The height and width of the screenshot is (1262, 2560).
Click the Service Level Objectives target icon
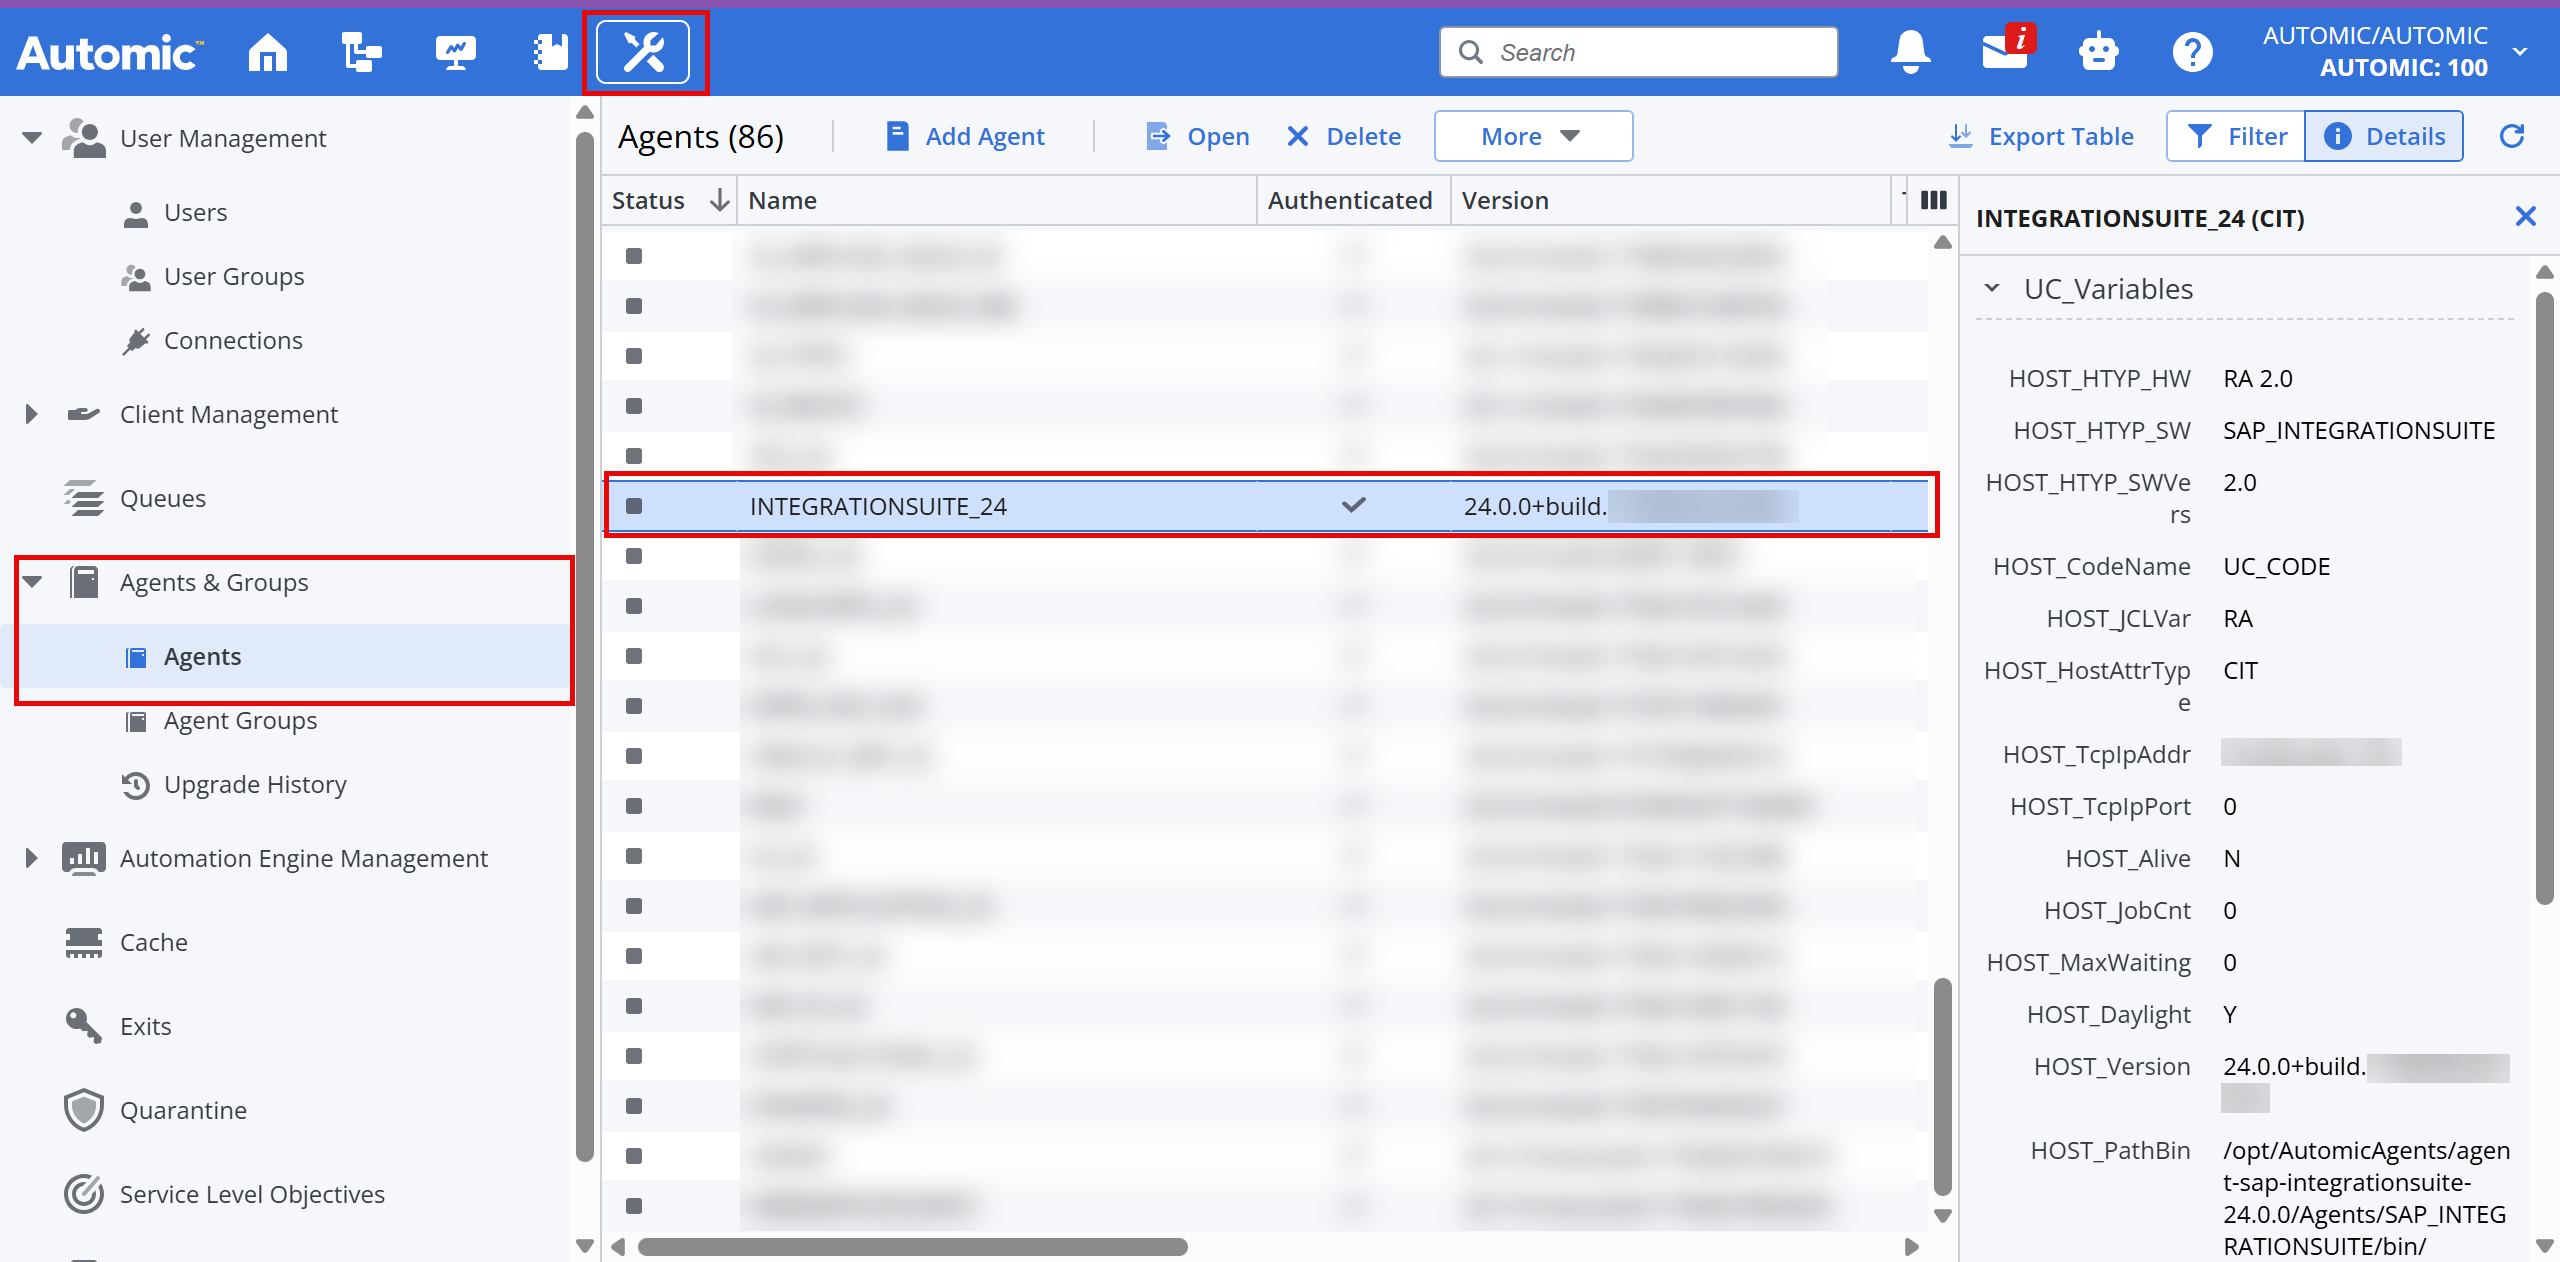click(84, 1194)
